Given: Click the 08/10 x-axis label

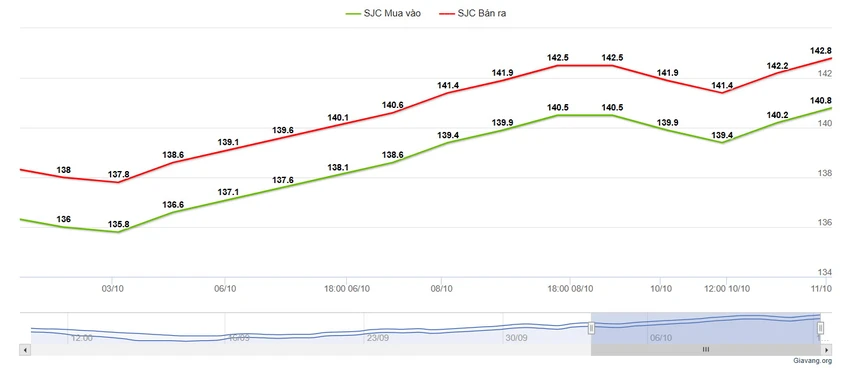Looking at the screenshot, I should 442,289.
